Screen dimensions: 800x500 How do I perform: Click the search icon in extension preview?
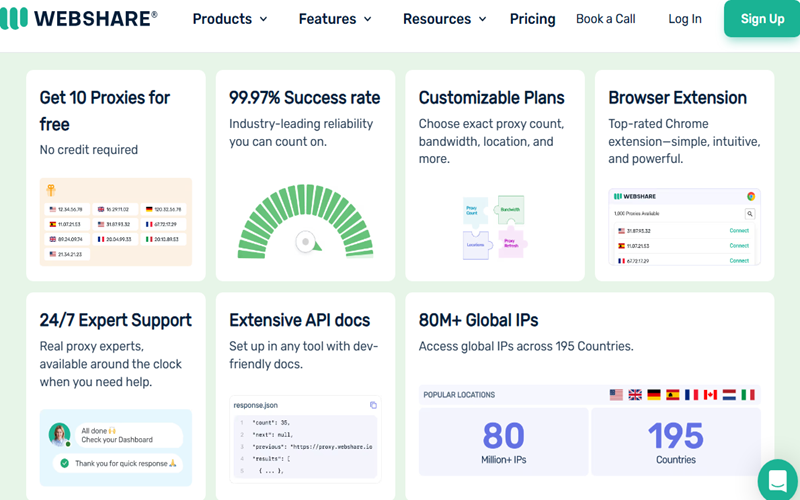click(749, 214)
